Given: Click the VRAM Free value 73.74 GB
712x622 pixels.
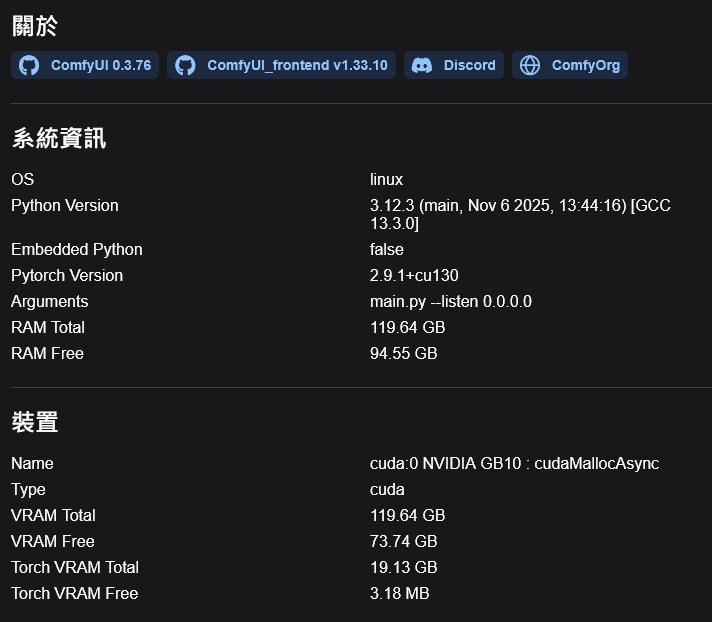Looking at the screenshot, I should coord(403,541).
